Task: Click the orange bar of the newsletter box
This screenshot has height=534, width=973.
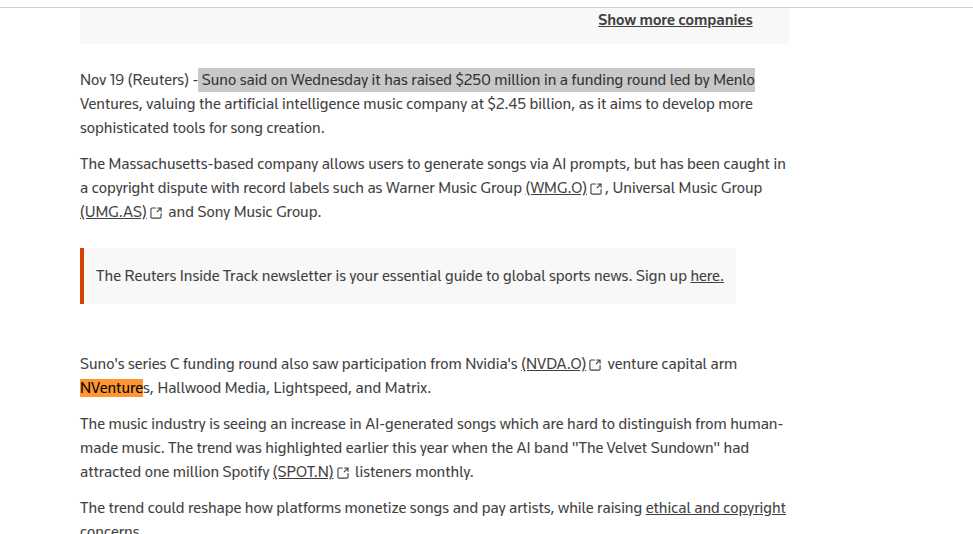Action: pos(82,276)
